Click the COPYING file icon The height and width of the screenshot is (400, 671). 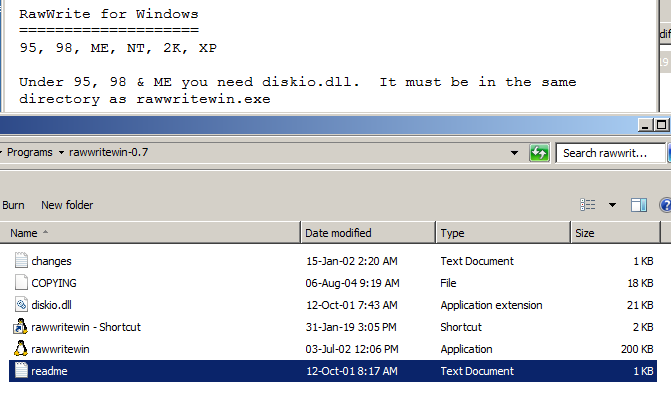pyautogui.click(x=21, y=283)
